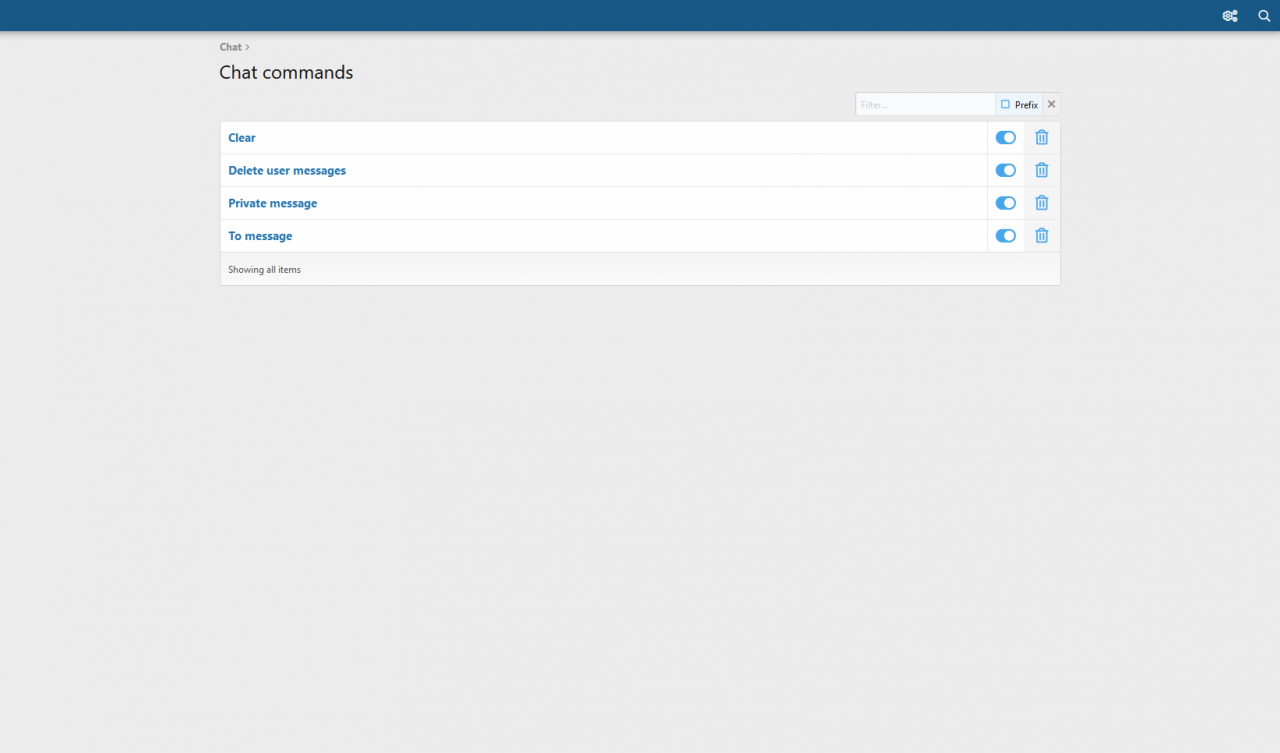
Task: Delete the Clear command
Action: point(1041,138)
